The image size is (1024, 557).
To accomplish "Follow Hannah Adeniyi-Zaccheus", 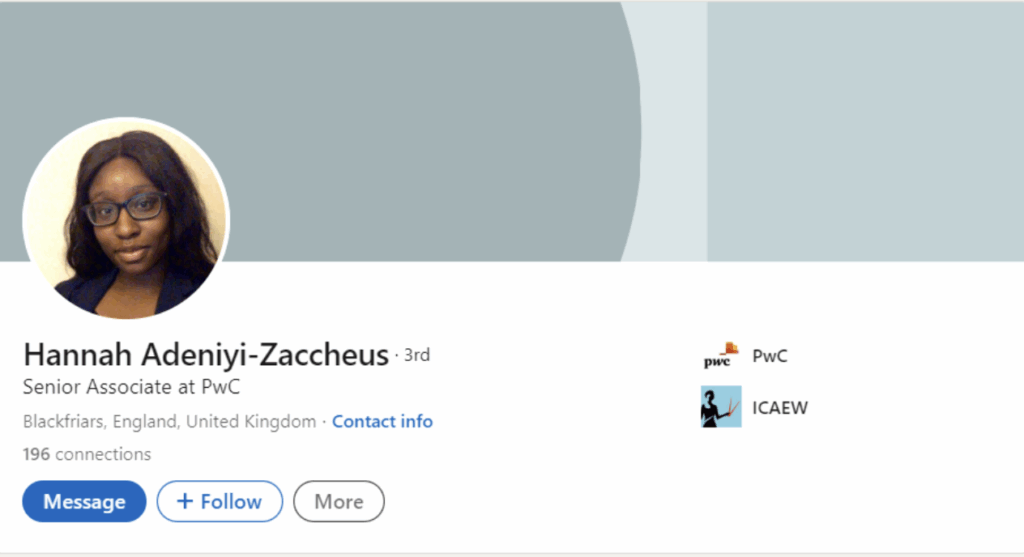I will (x=220, y=502).
